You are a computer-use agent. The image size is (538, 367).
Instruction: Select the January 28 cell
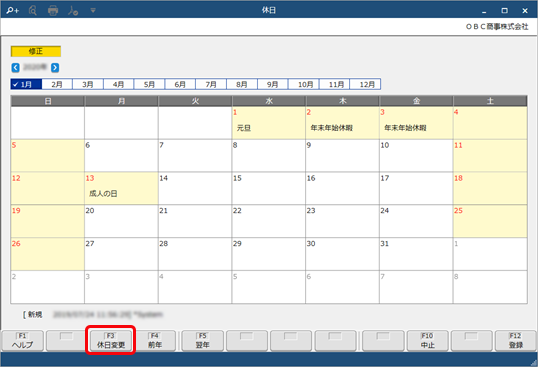click(195, 254)
